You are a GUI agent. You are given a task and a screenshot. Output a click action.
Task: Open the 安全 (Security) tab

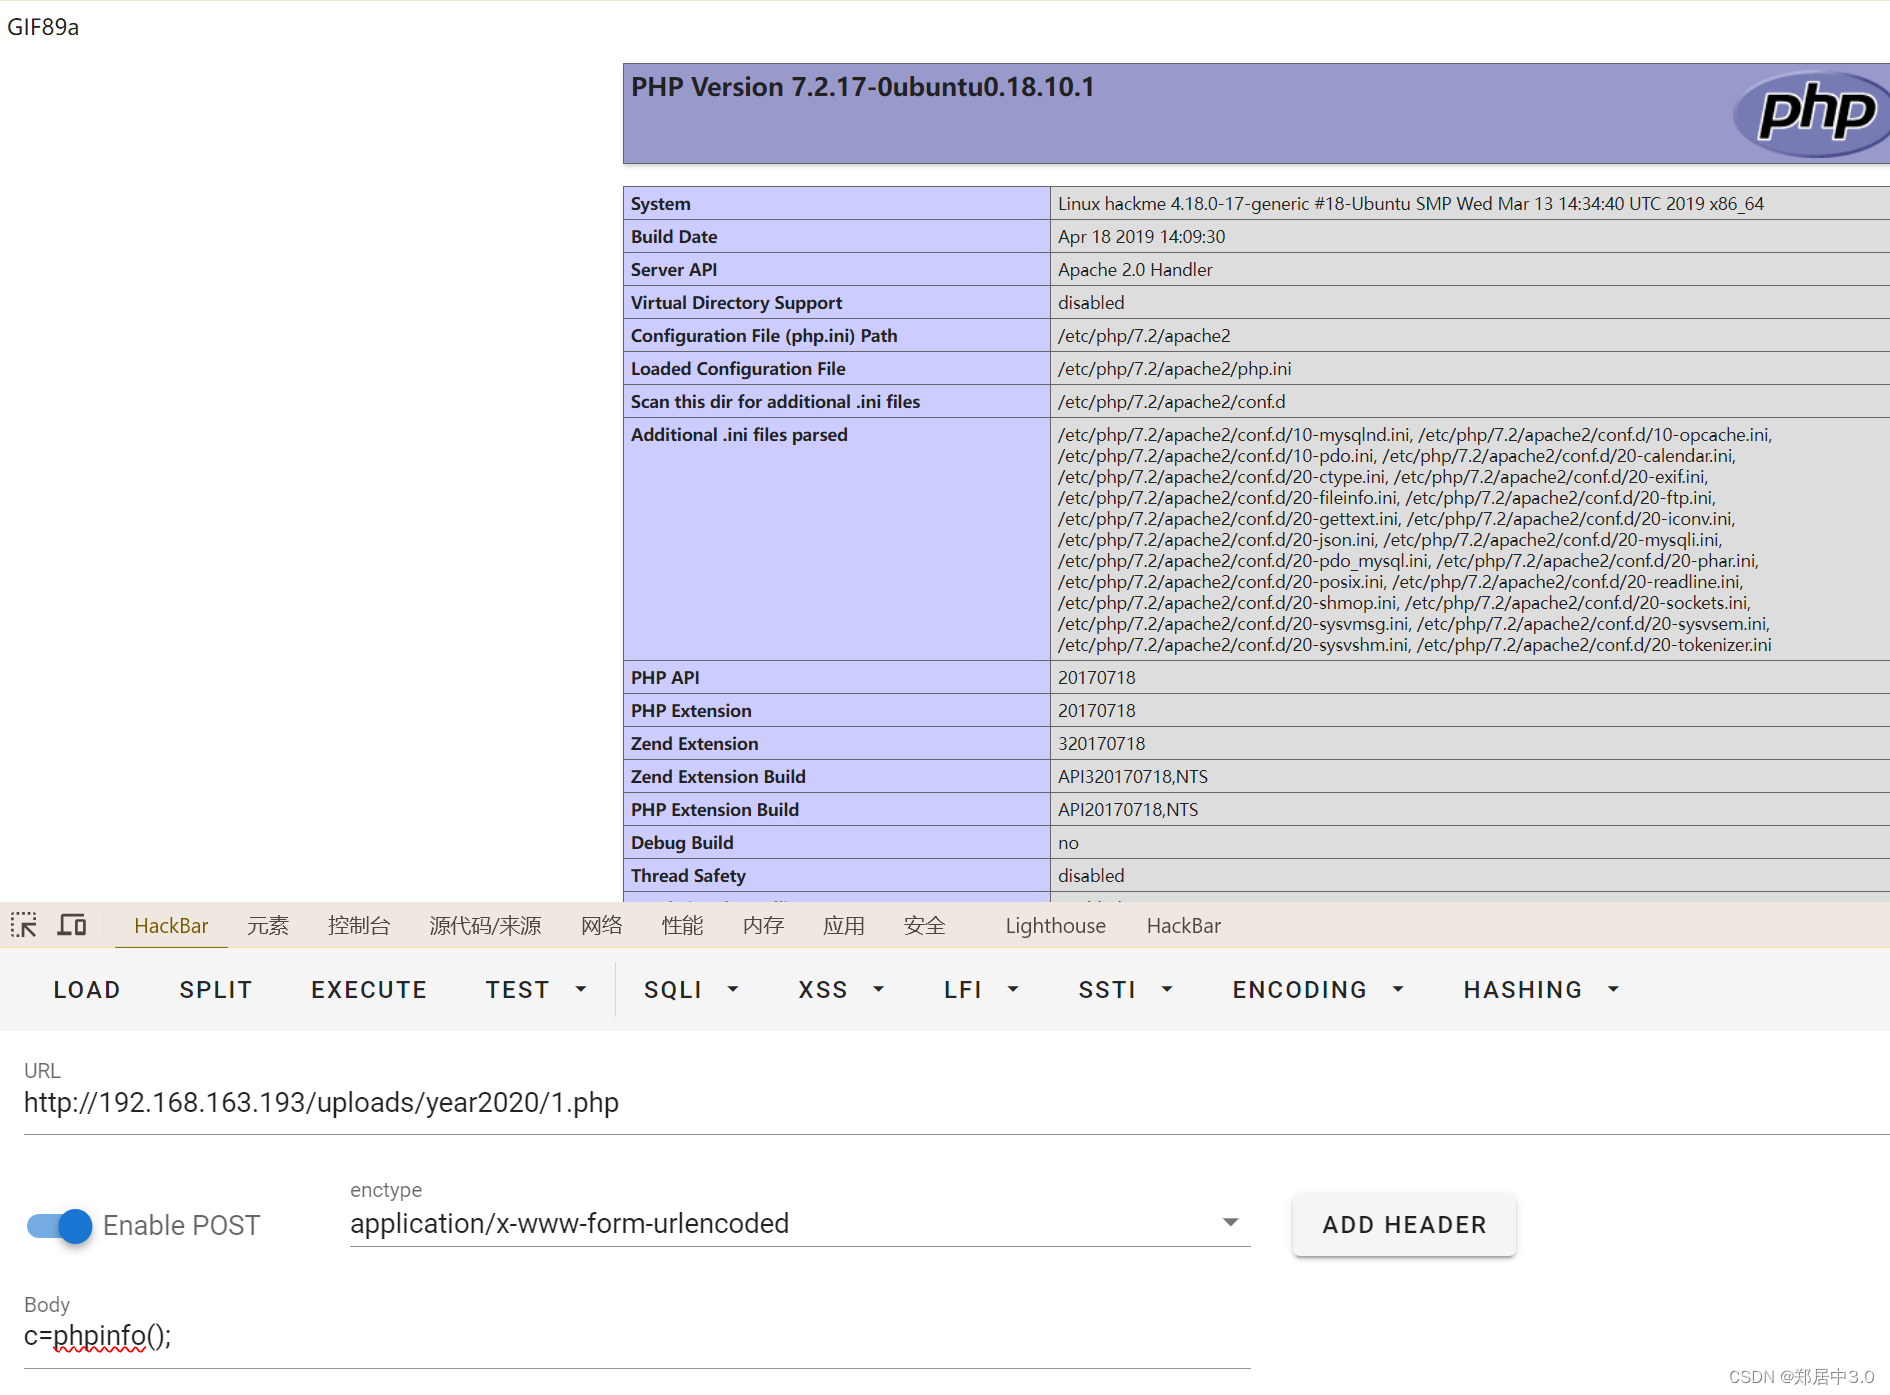pyautogui.click(x=925, y=926)
